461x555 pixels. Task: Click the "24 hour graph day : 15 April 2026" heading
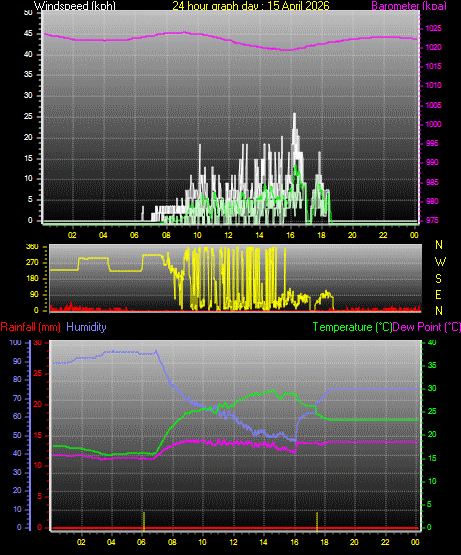(x=251, y=6)
